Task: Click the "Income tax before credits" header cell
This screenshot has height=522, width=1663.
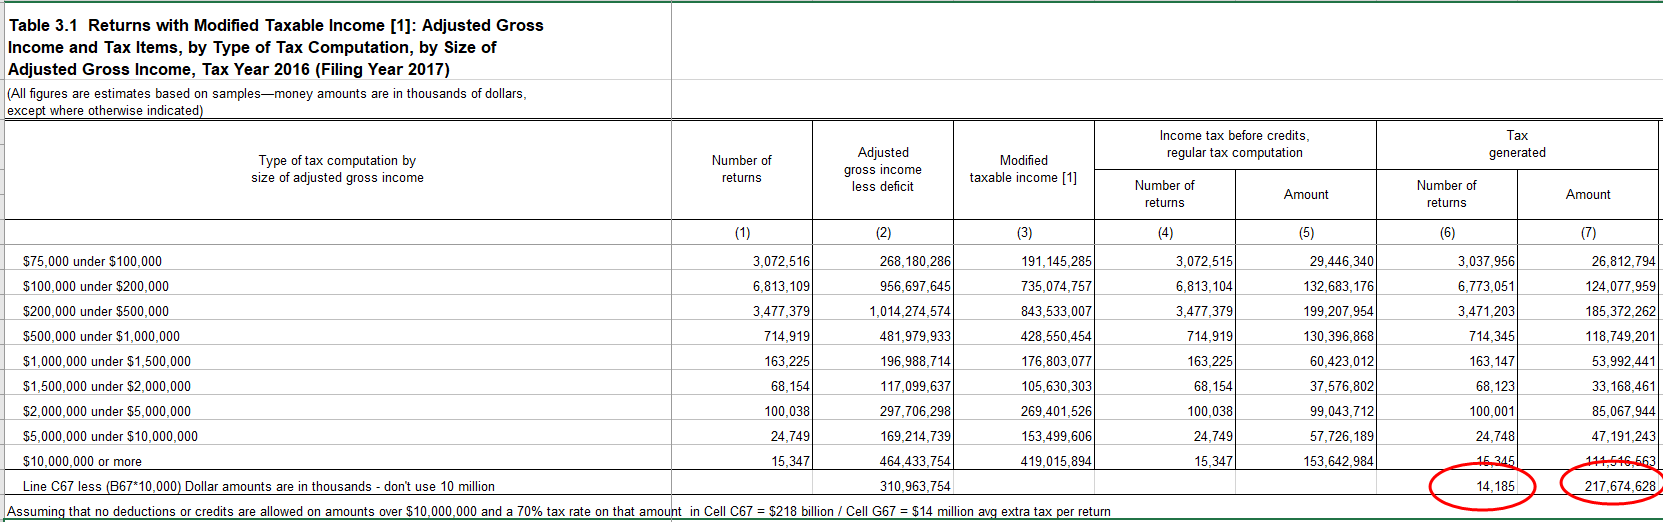Action: [x=1234, y=144]
